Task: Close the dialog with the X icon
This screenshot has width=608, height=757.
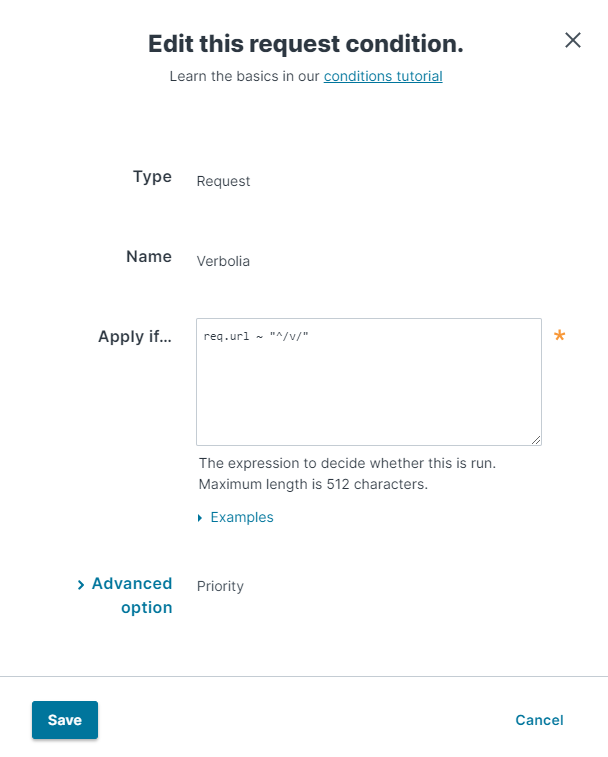Action: [573, 40]
